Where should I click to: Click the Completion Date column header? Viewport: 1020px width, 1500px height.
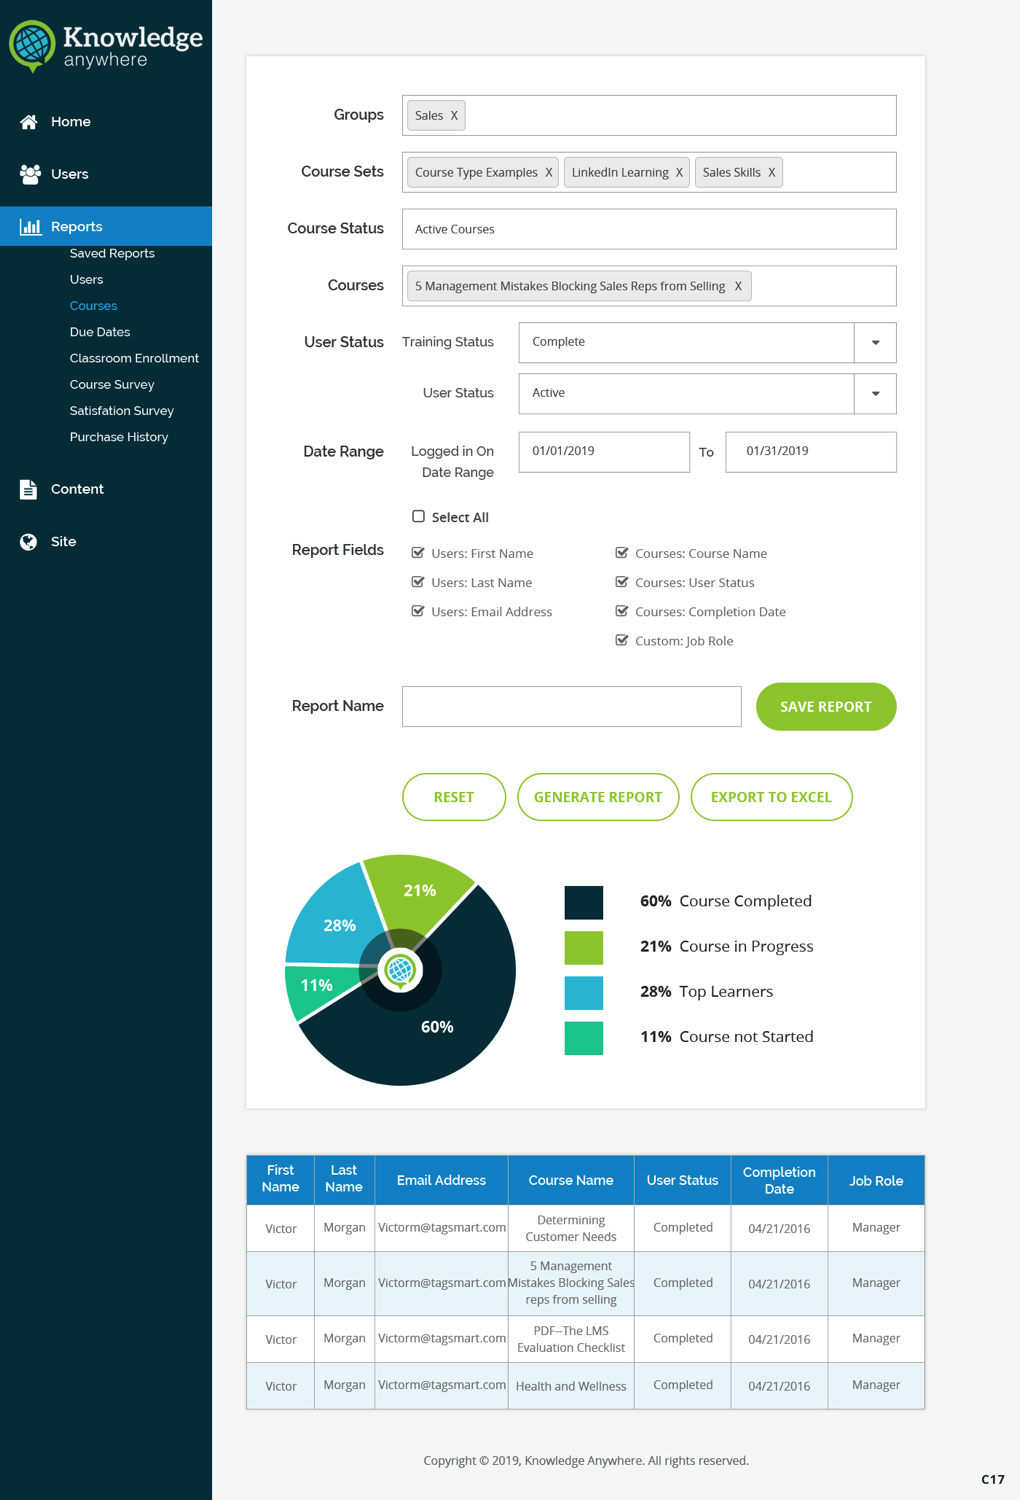[779, 1180]
